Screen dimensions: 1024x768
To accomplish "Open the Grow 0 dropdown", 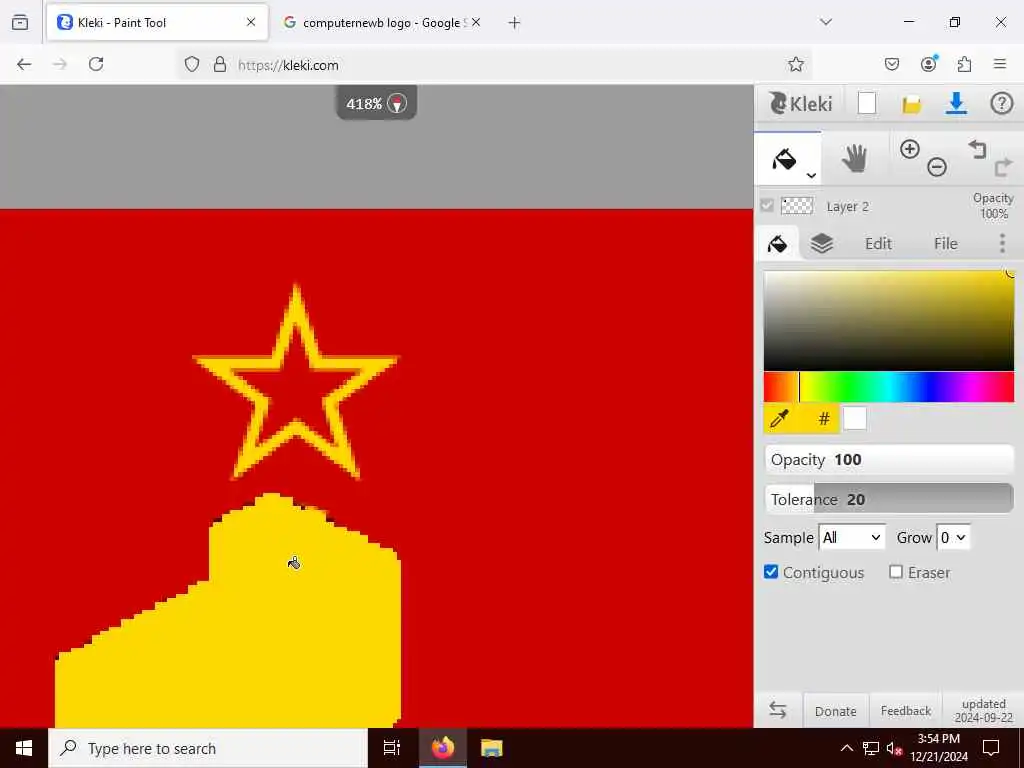I will pos(953,537).
